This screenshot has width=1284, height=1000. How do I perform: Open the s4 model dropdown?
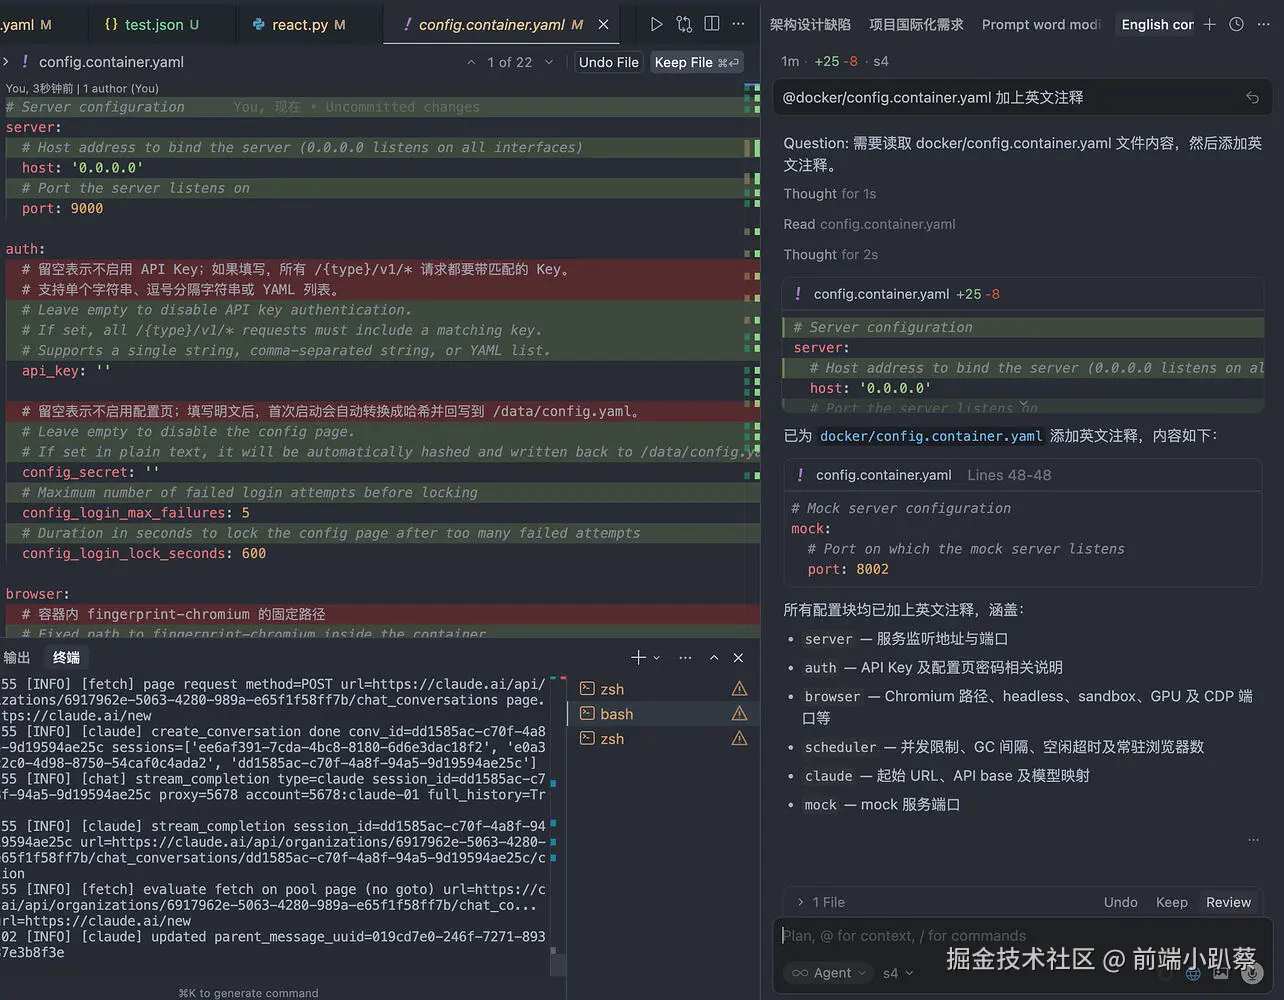[898, 973]
